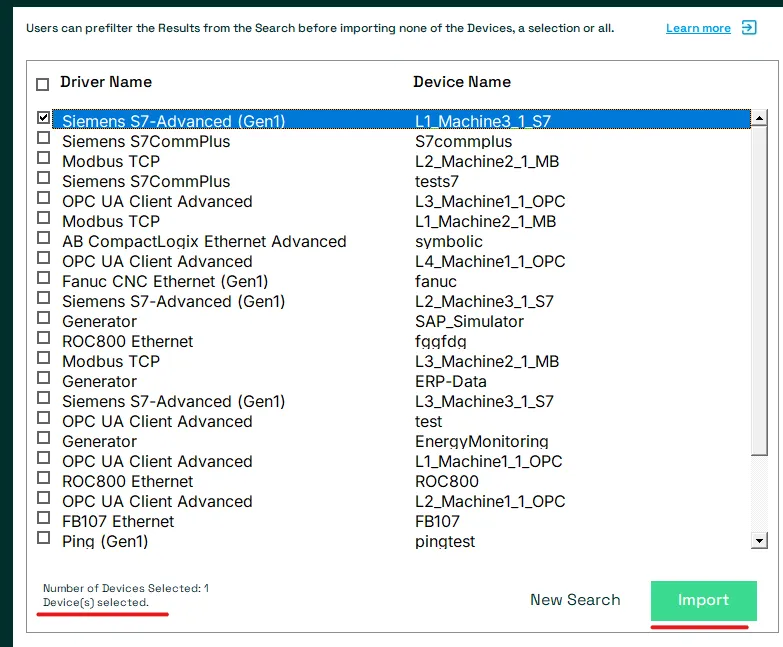This screenshot has width=783, height=647.
Task: Open the Learn more link
Action: 698,28
